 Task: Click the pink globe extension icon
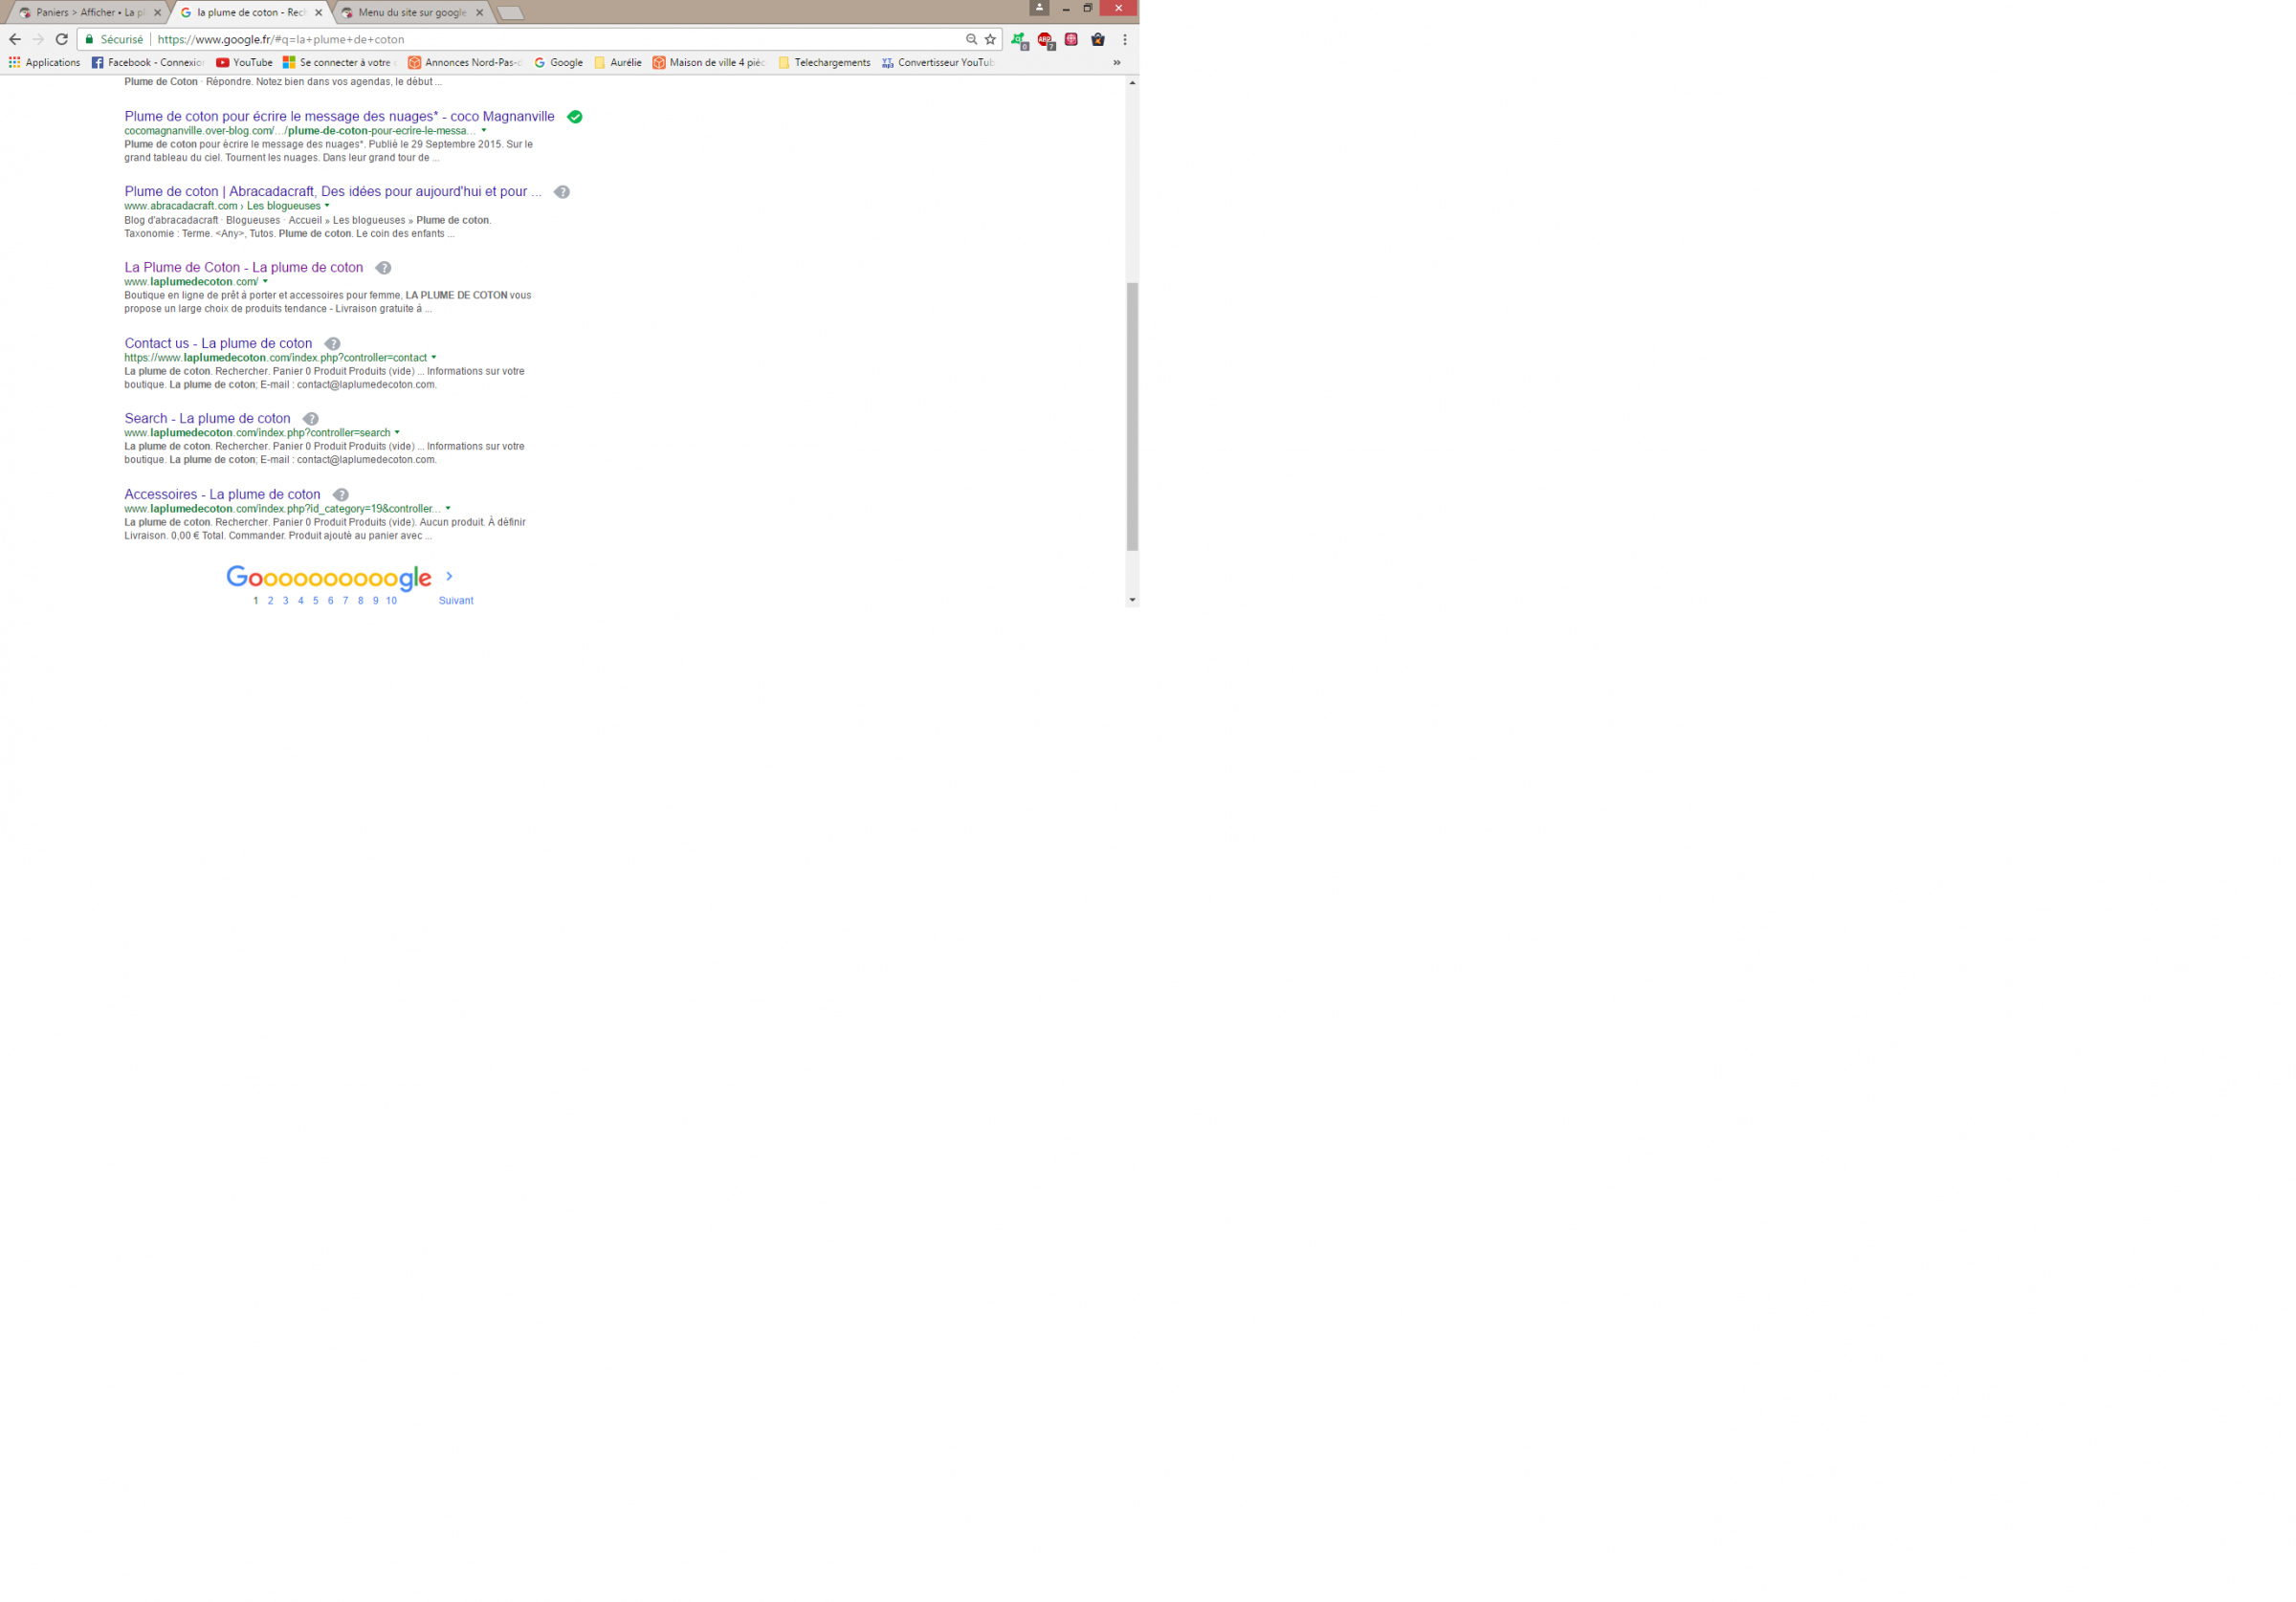1071,40
